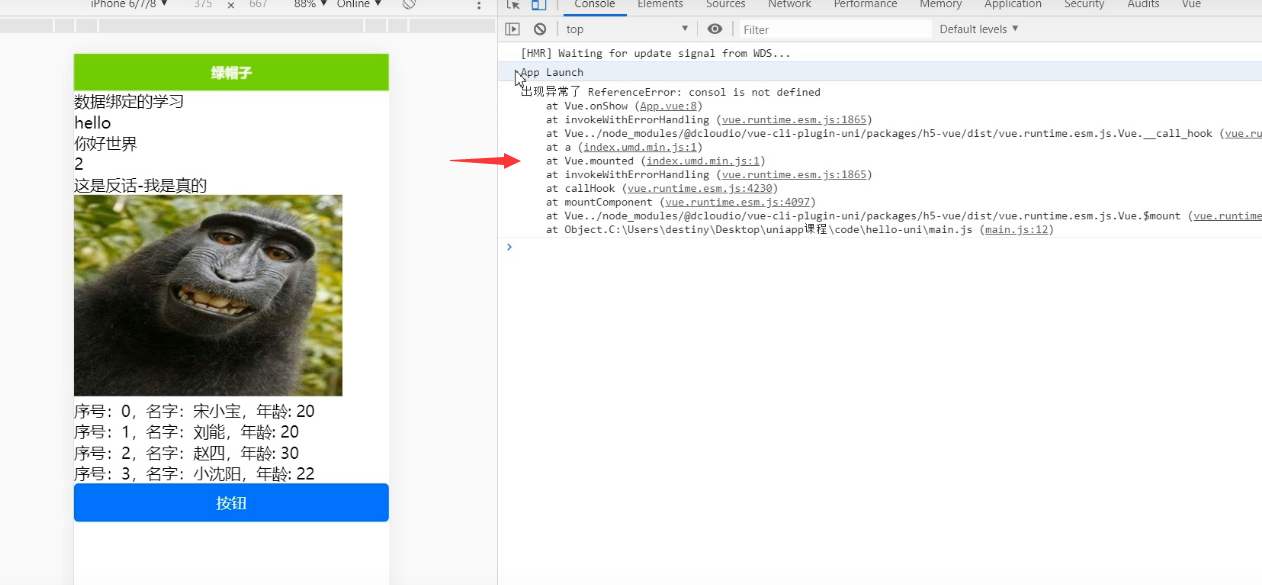Show the console sidebar
The height and width of the screenshot is (585, 1262).
[513, 29]
